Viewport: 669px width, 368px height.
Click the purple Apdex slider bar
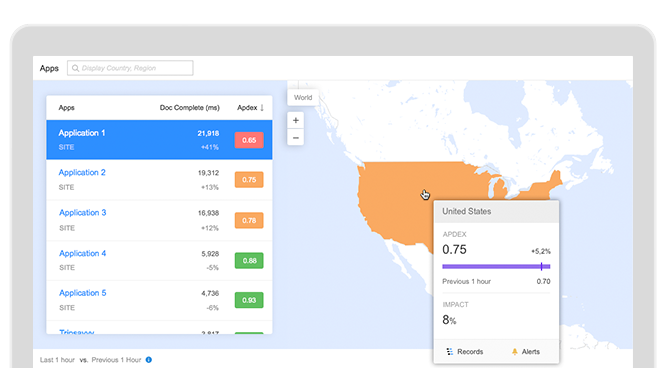pos(496,267)
